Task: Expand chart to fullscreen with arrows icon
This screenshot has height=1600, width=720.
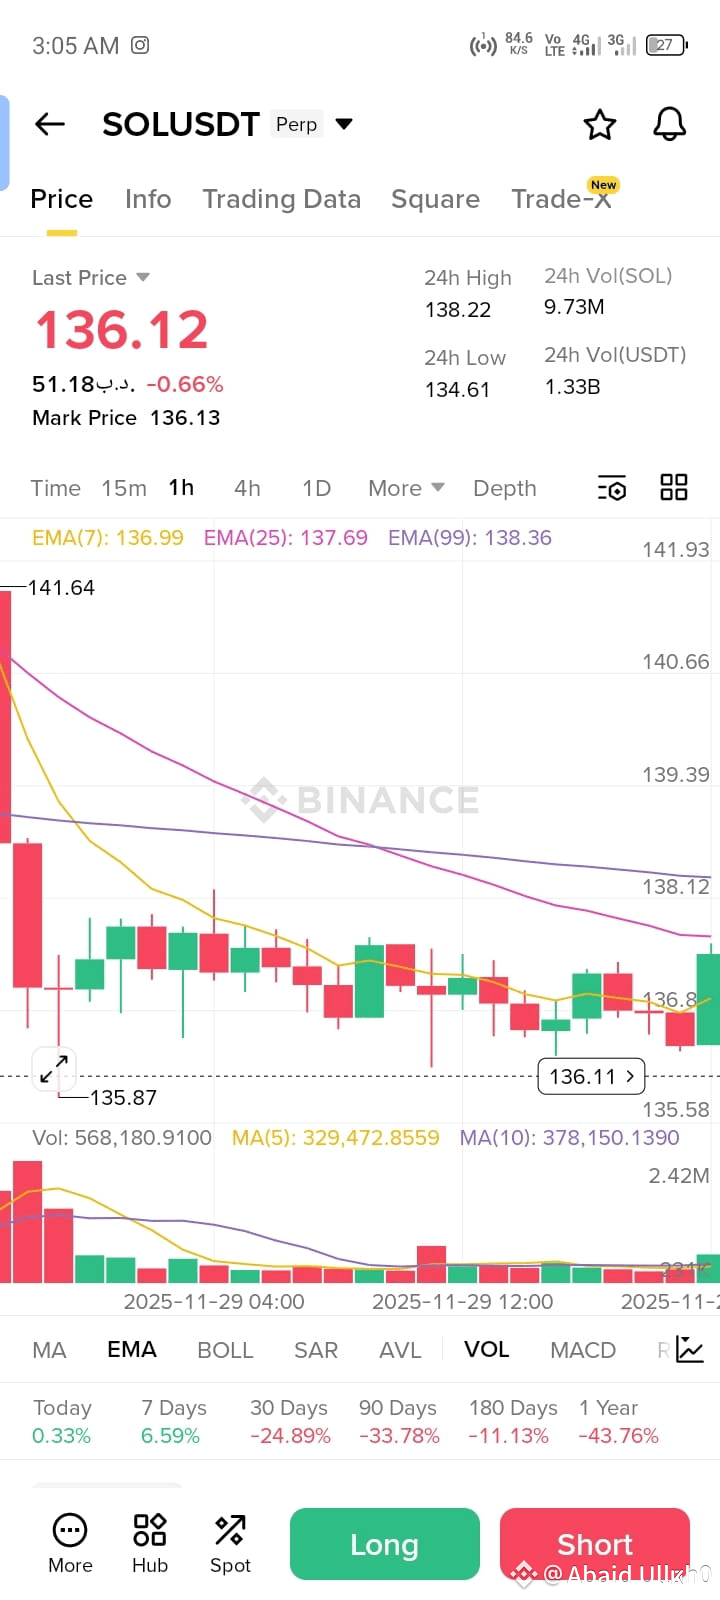Action: (54, 1070)
